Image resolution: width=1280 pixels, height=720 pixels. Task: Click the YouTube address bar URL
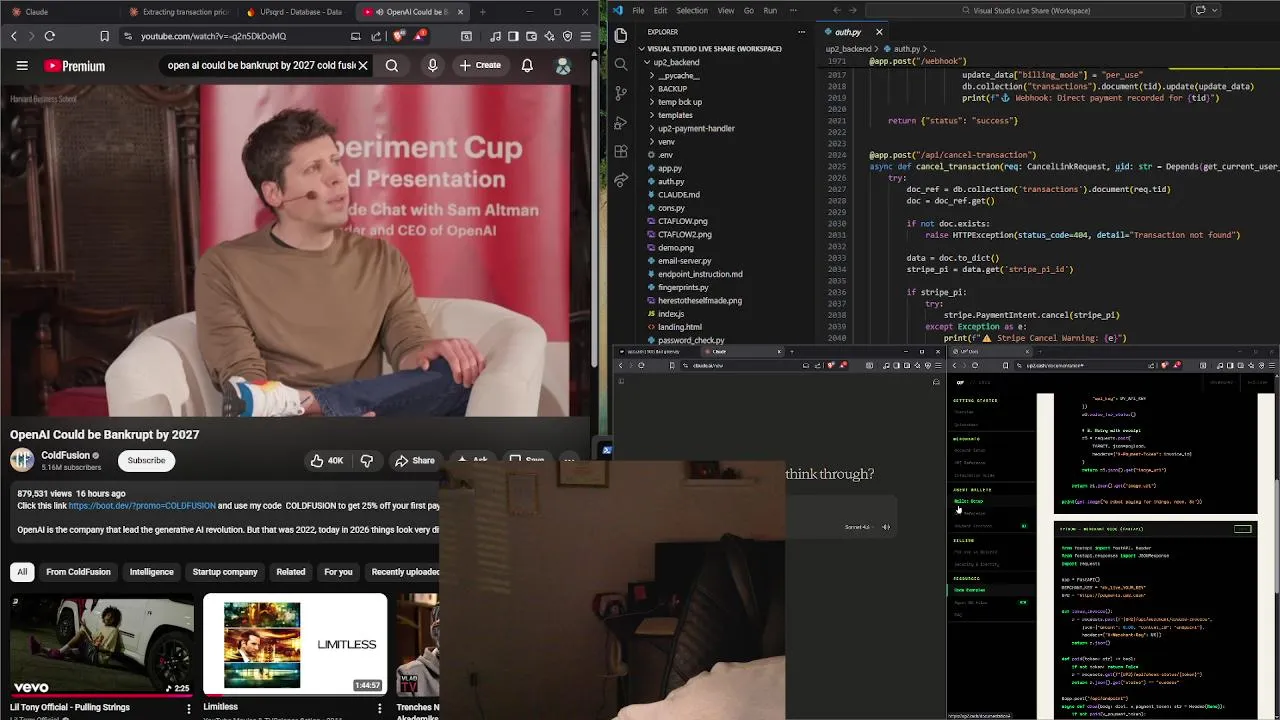tap(213, 36)
